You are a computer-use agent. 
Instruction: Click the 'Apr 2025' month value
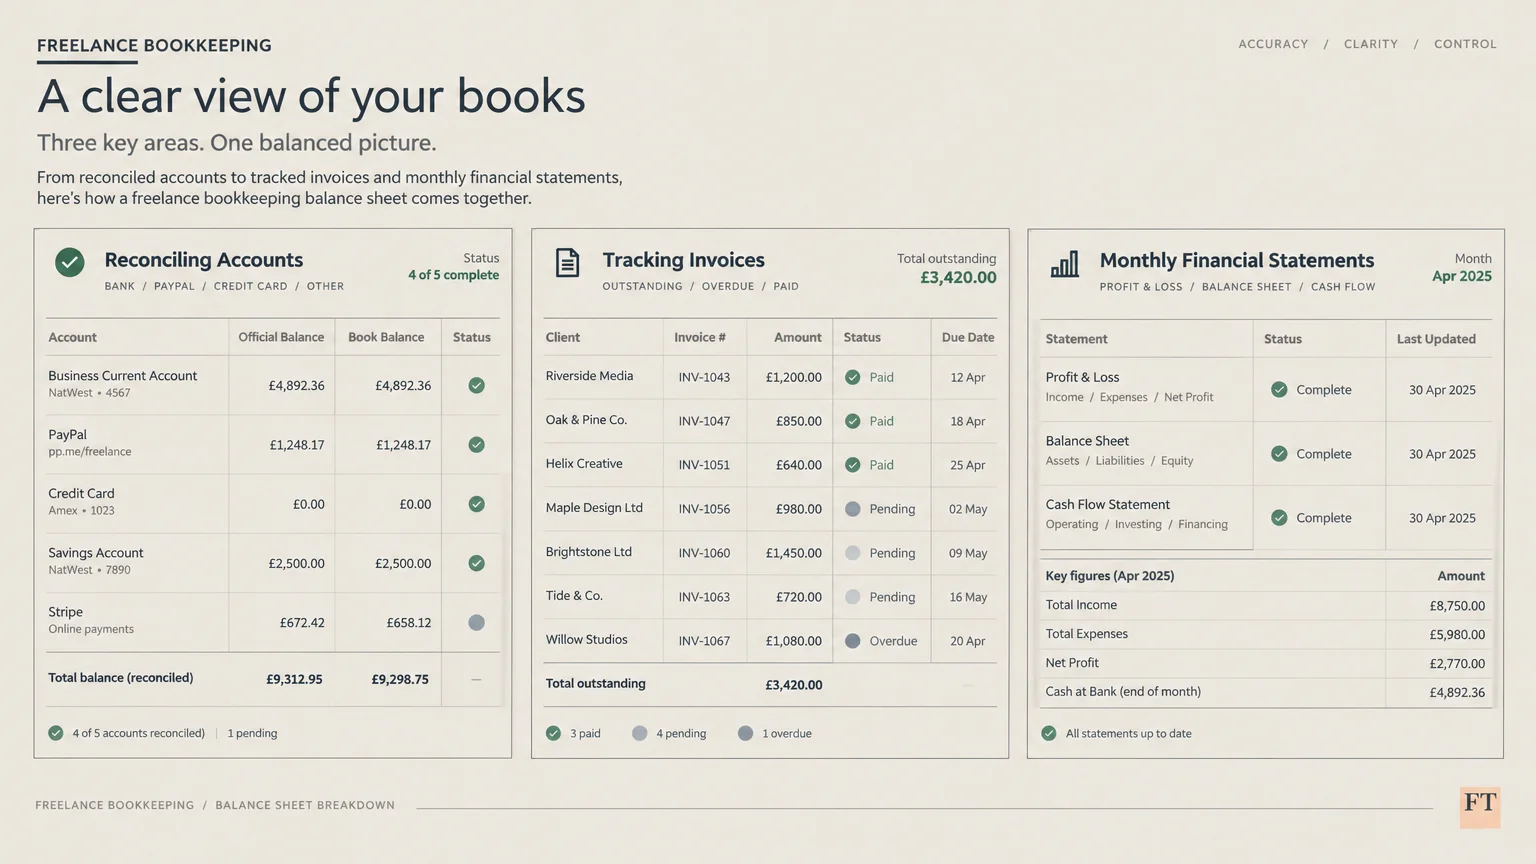[1462, 276]
